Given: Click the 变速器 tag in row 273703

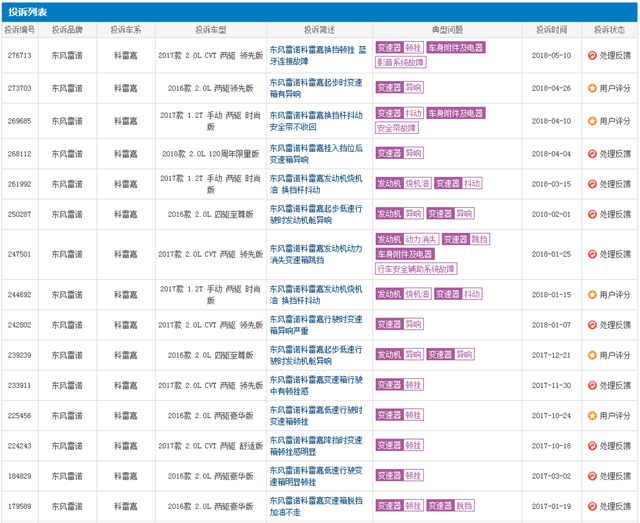Looking at the screenshot, I should (x=389, y=87).
